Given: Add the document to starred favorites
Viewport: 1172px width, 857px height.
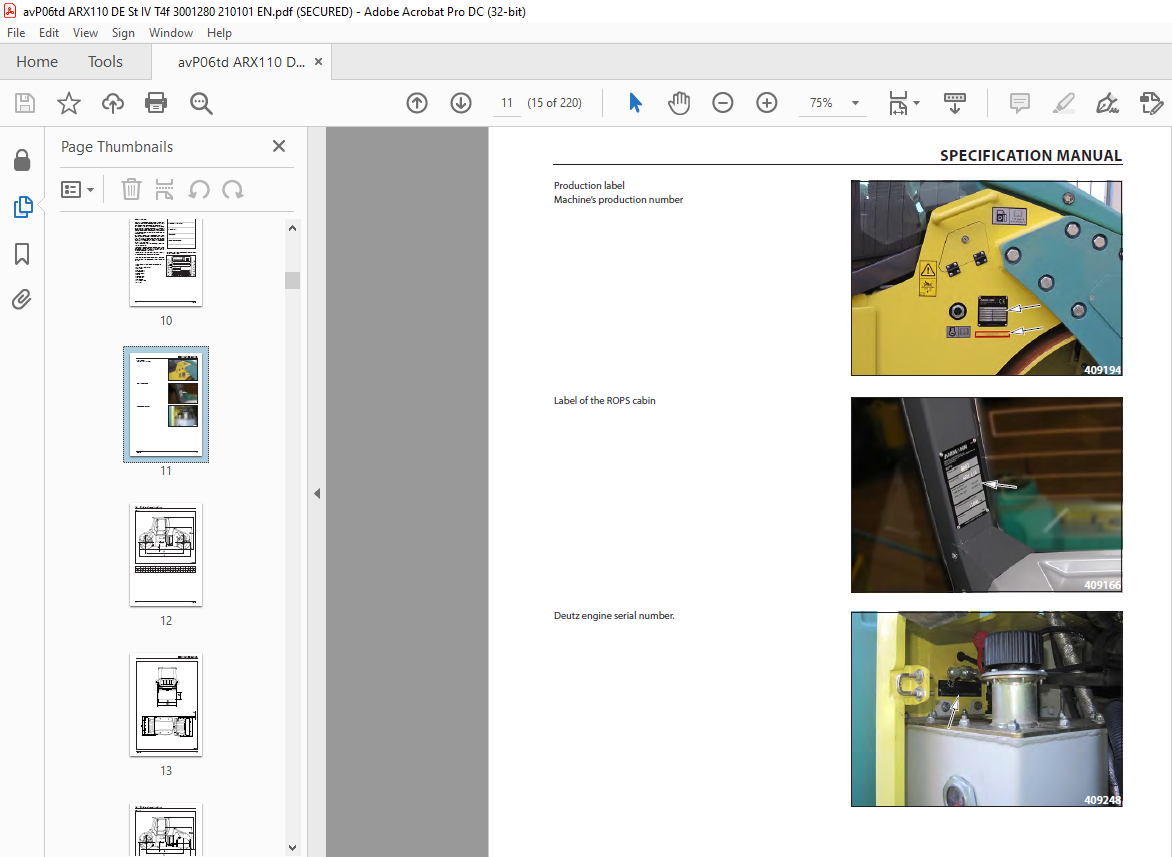Looking at the screenshot, I should coord(69,103).
